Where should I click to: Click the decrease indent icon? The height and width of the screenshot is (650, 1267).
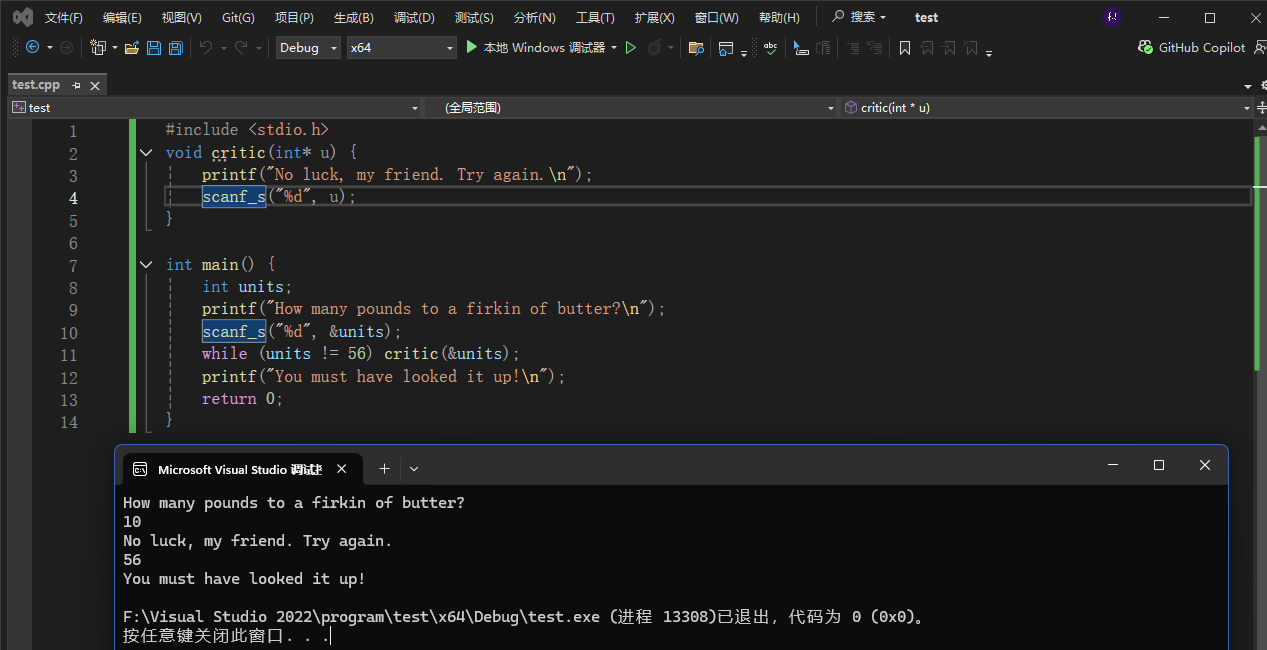point(852,47)
